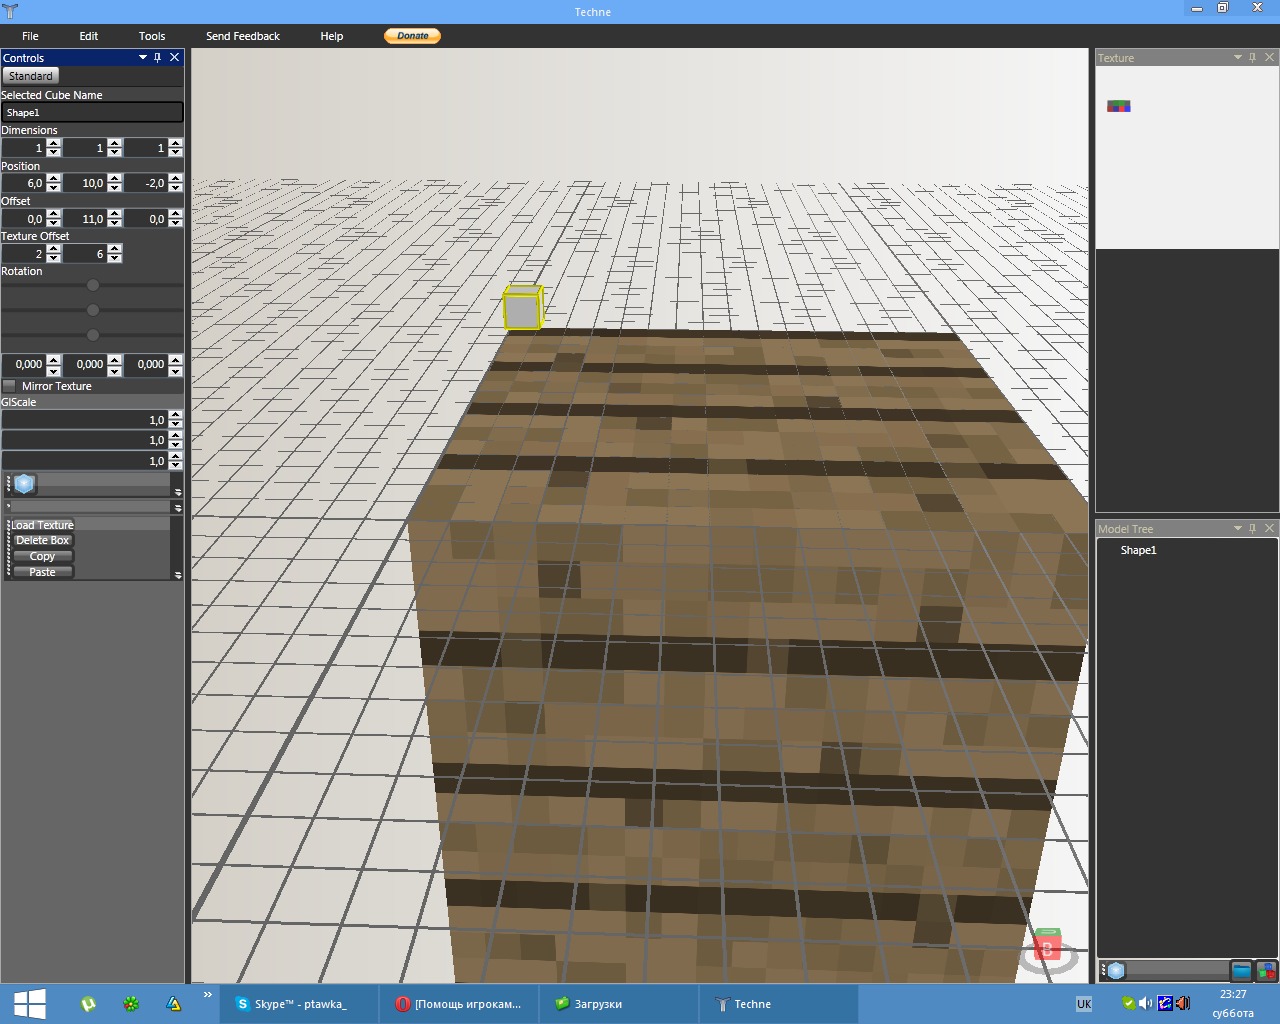The height and width of the screenshot is (1024, 1280).
Task: Expand the cube toolbar overflow in Controls
Action: (x=178, y=491)
